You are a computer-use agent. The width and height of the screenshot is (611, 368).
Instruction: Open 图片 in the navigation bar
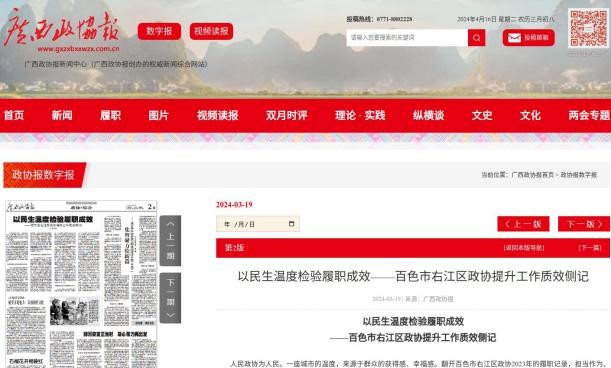158,115
